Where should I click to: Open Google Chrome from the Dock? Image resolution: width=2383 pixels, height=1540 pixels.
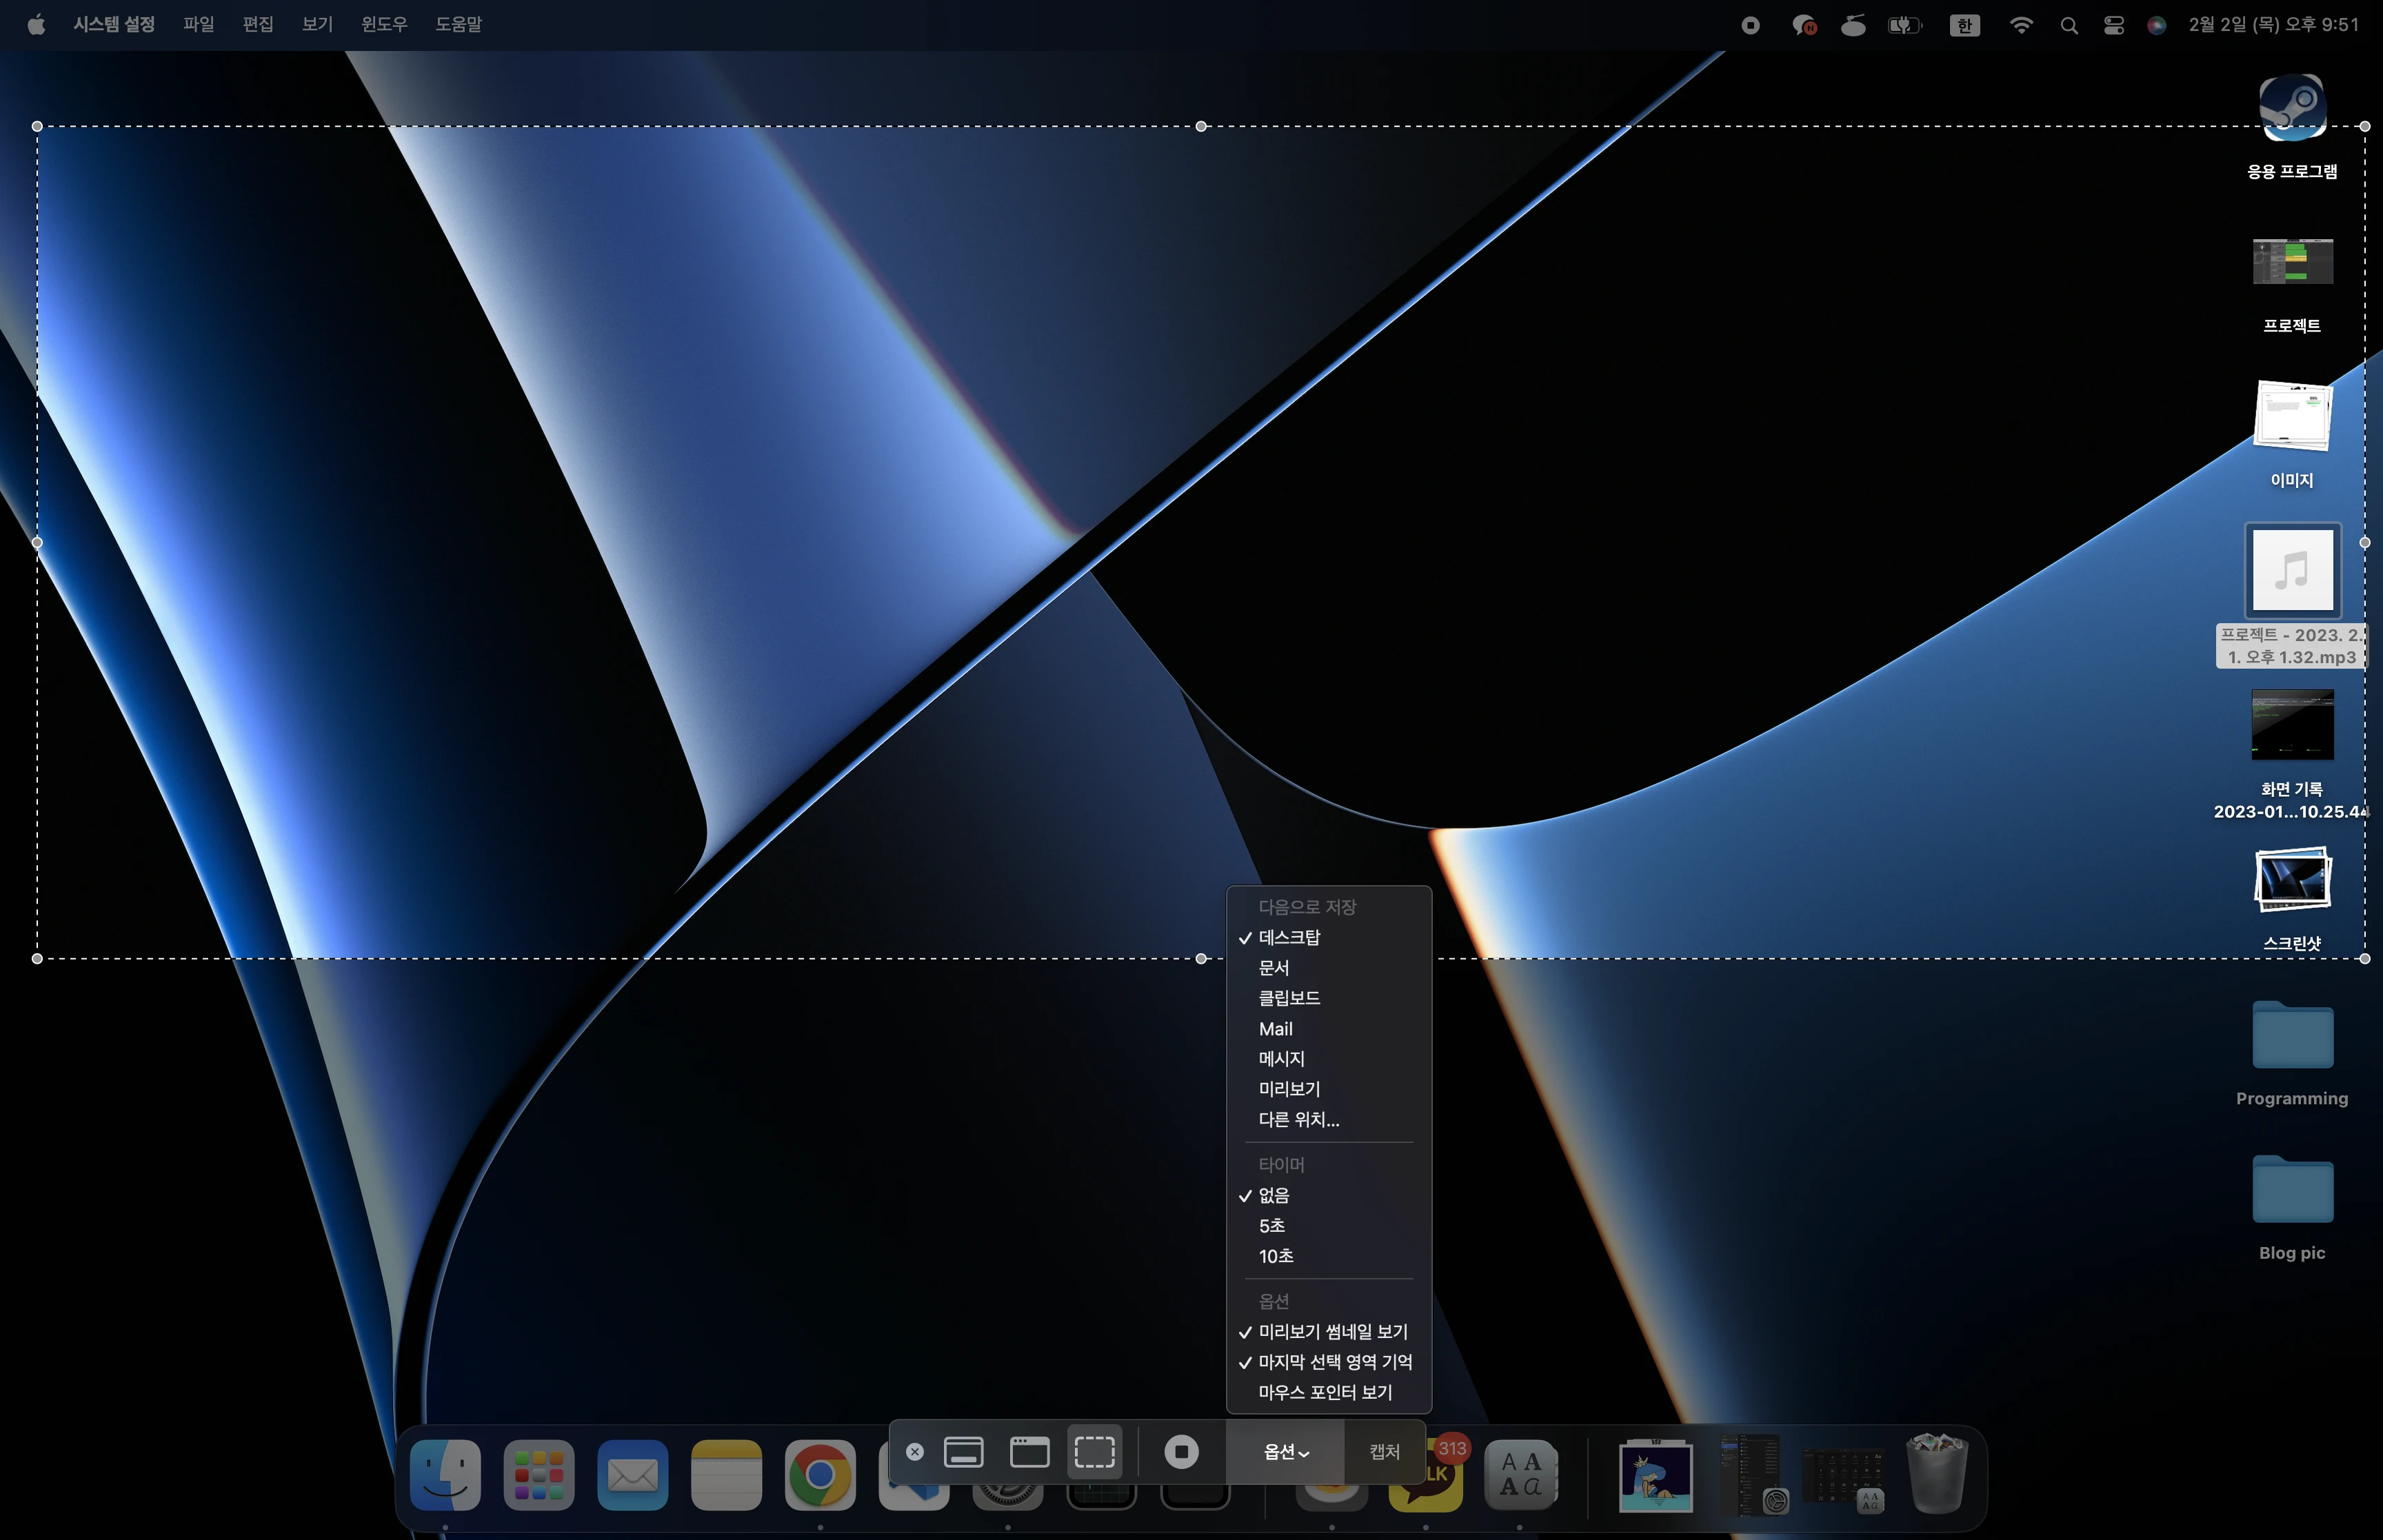(820, 1474)
